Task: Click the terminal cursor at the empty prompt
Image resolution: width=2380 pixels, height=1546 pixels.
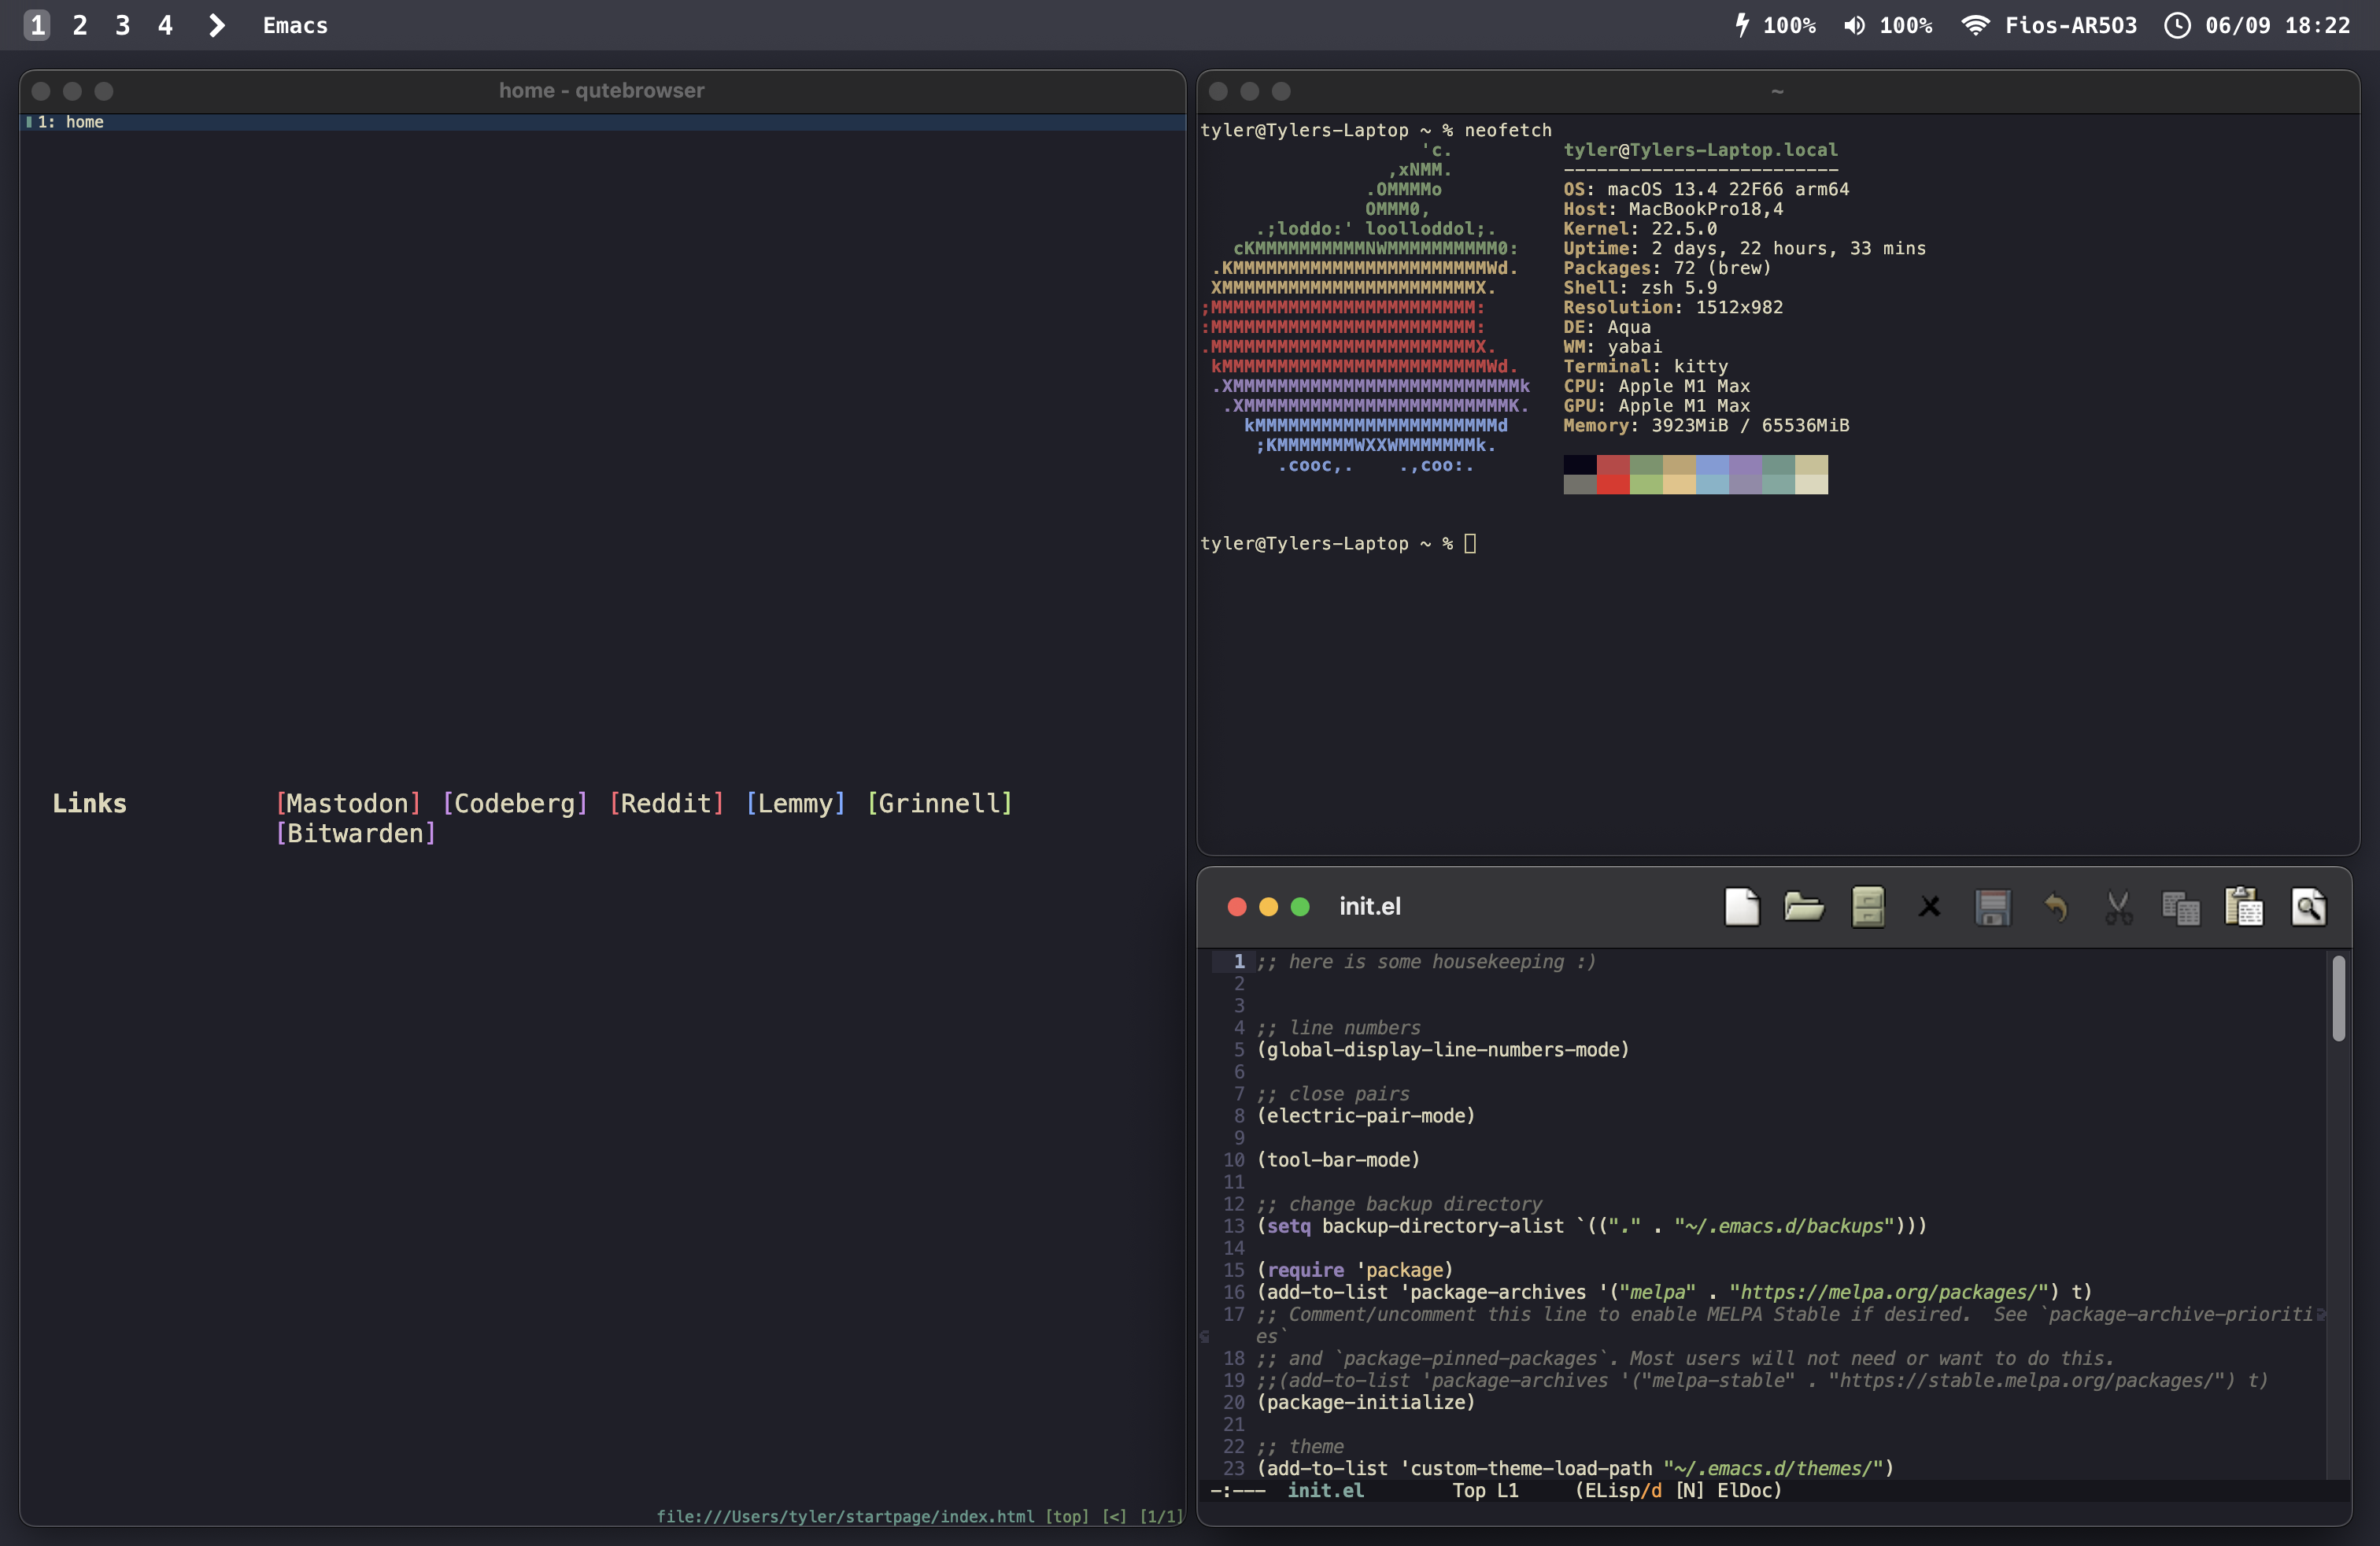Action: pyautogui.click(x=1470, y=543)
